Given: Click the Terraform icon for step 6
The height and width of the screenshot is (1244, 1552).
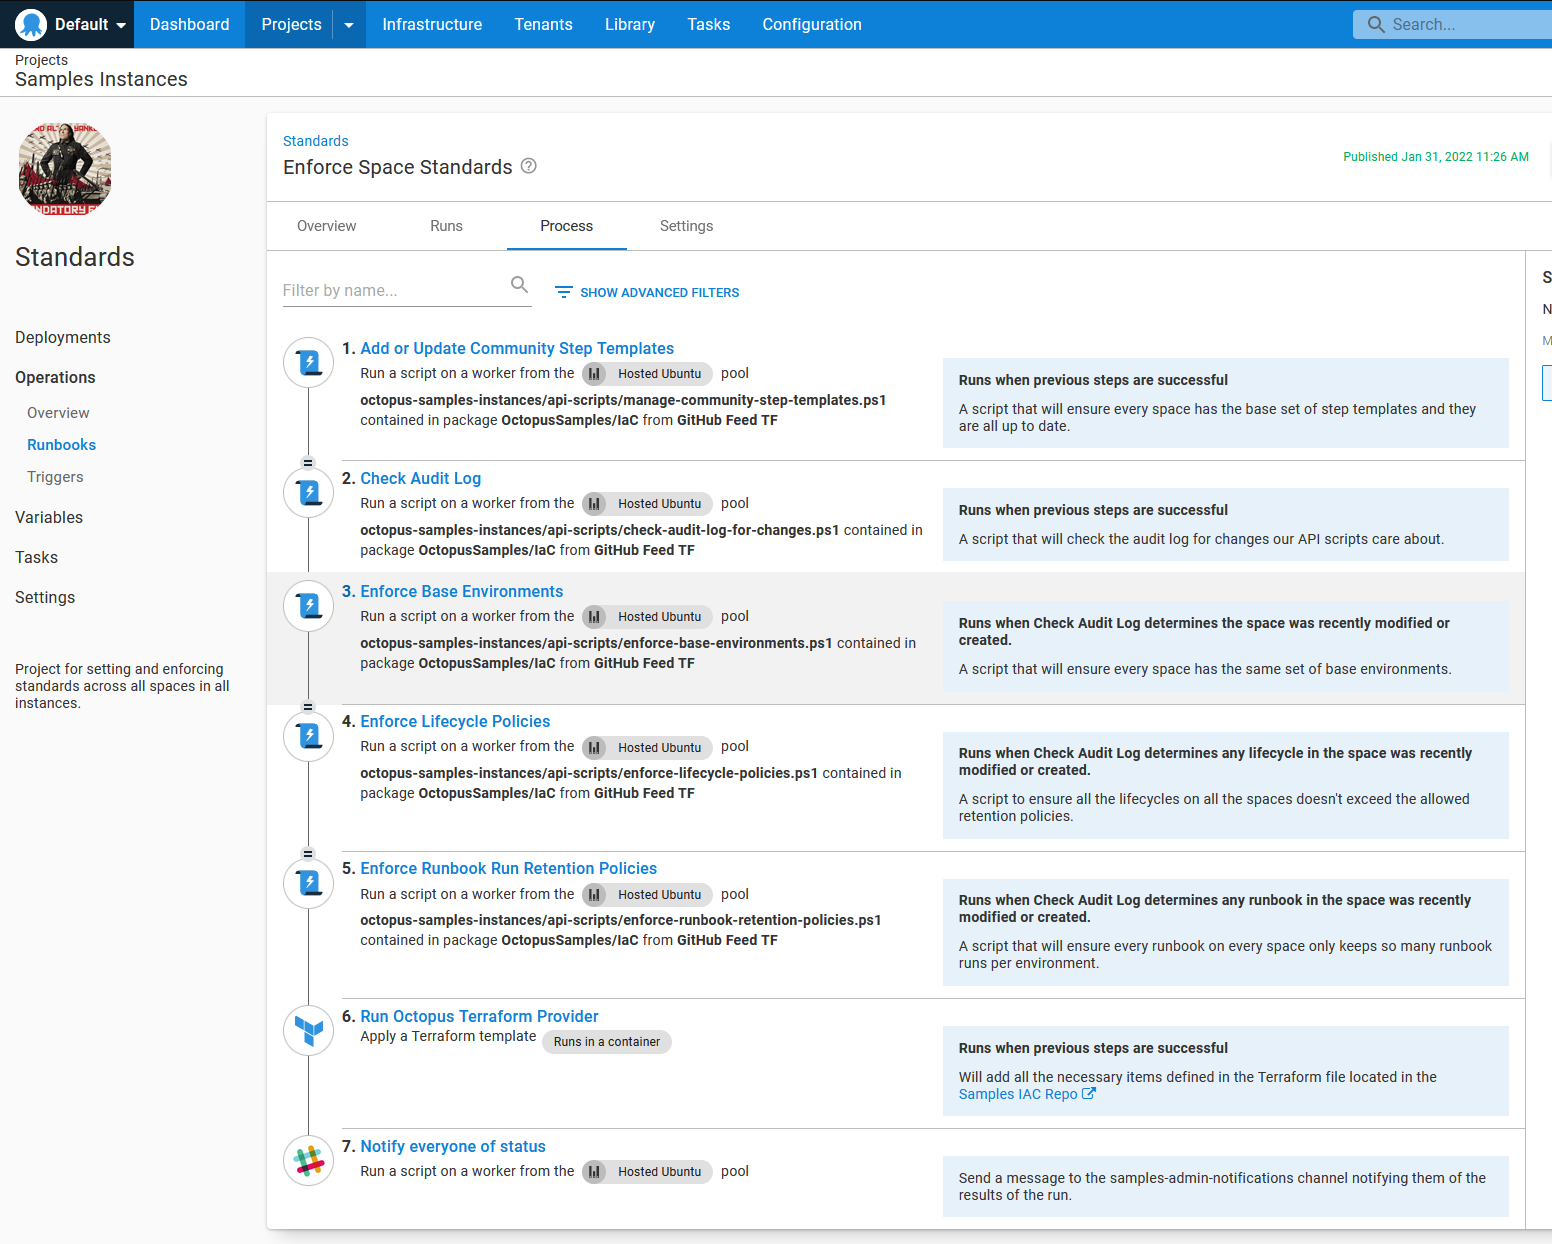Looking at the screenshot, I should 309,1030.
